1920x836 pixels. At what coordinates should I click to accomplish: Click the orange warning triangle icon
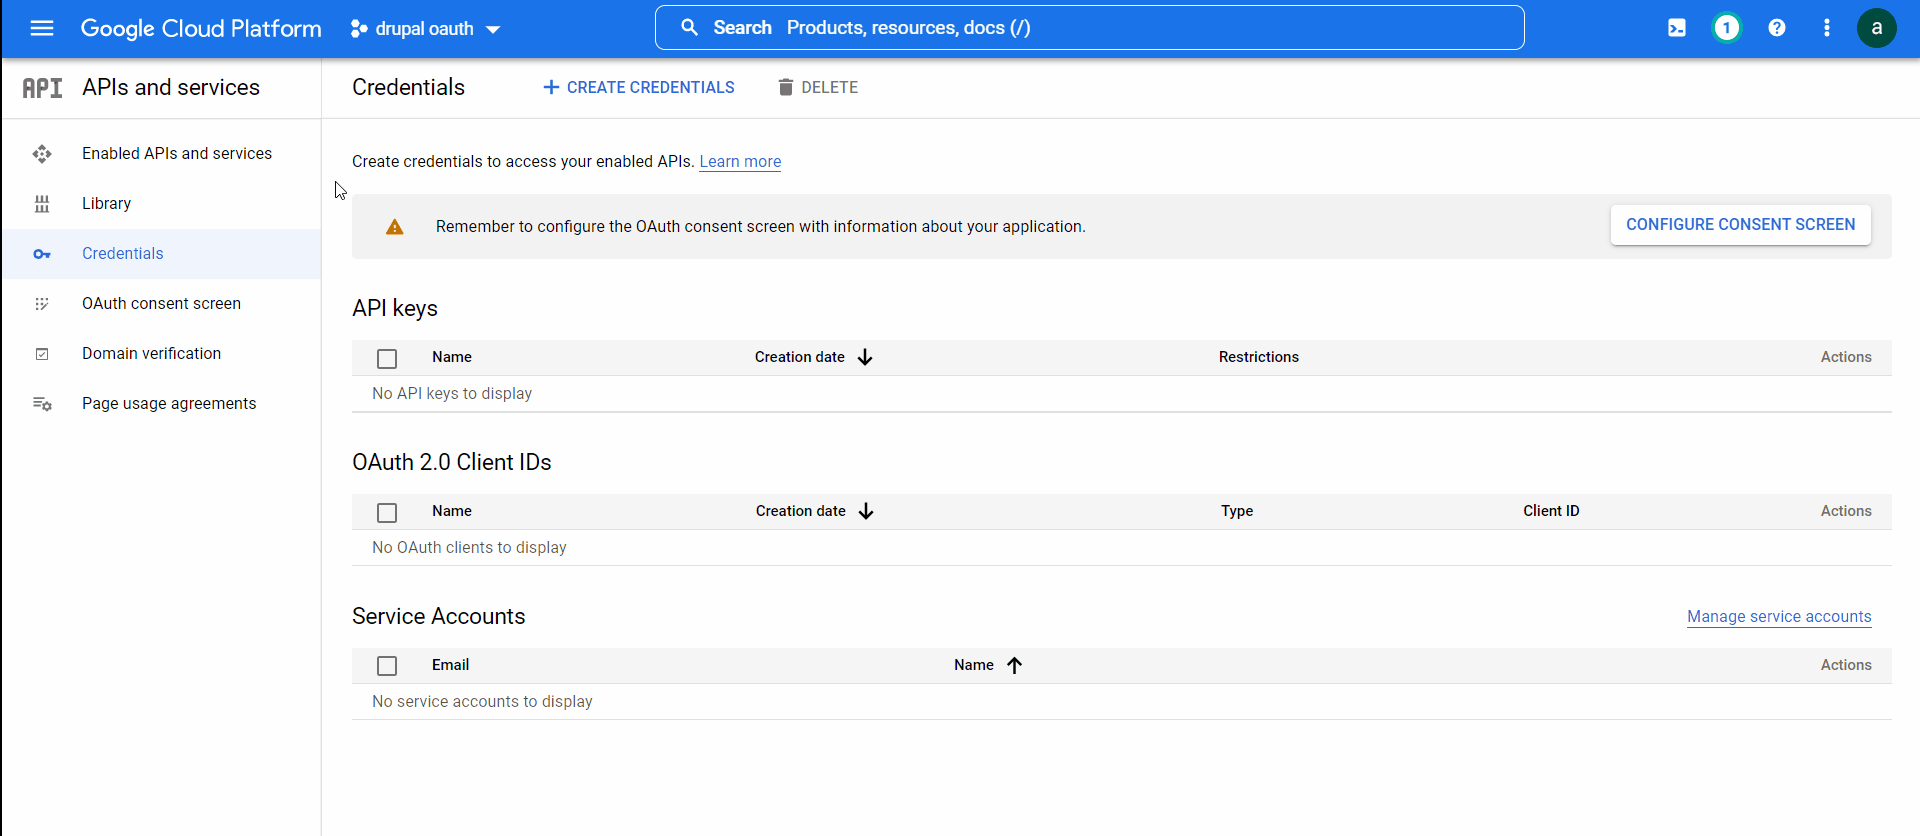pos(395,227)
